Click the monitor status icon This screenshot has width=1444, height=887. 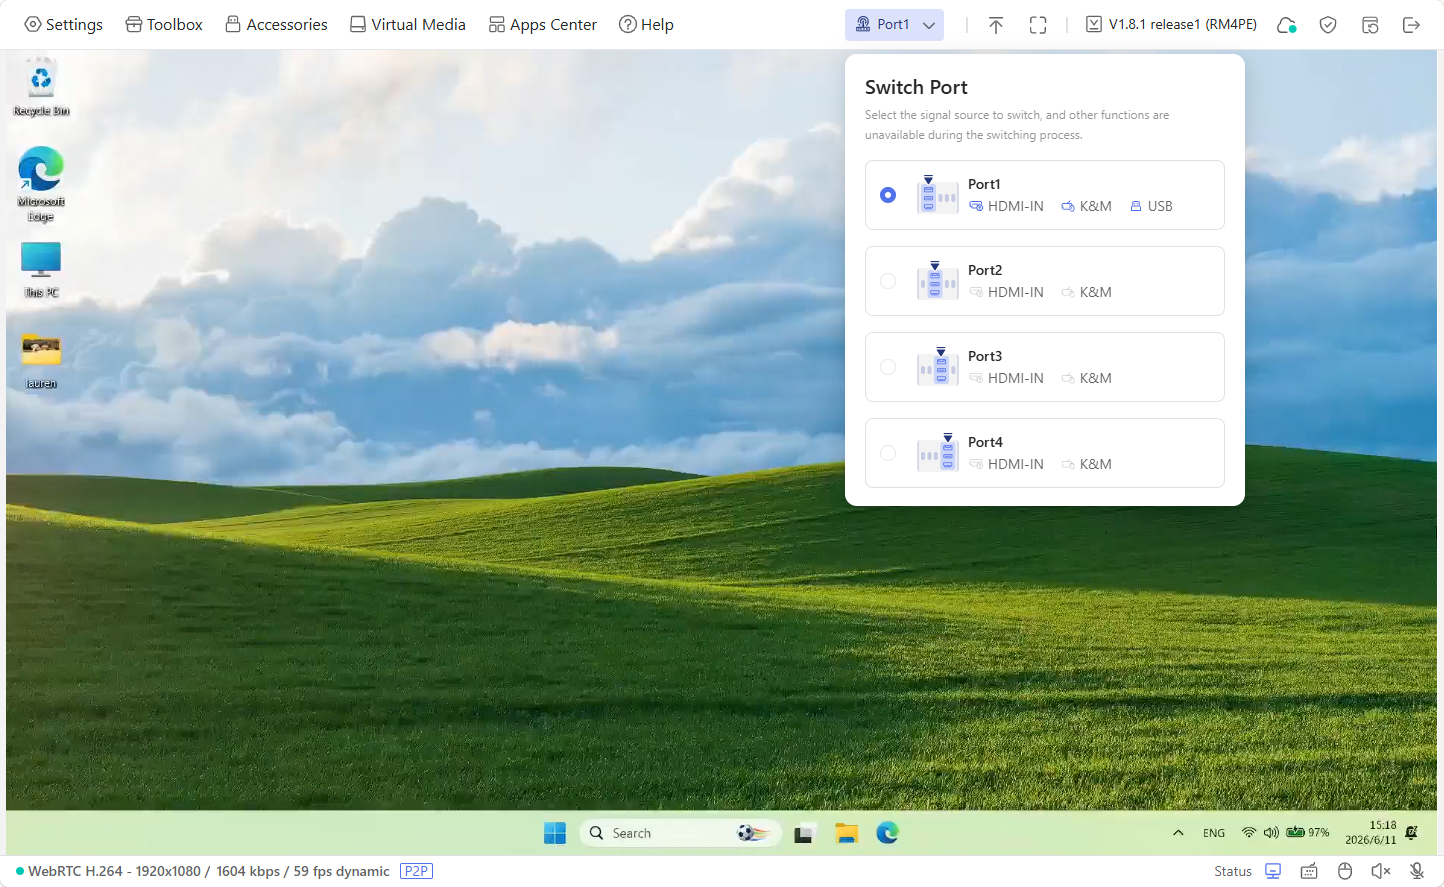point(1273,871)
